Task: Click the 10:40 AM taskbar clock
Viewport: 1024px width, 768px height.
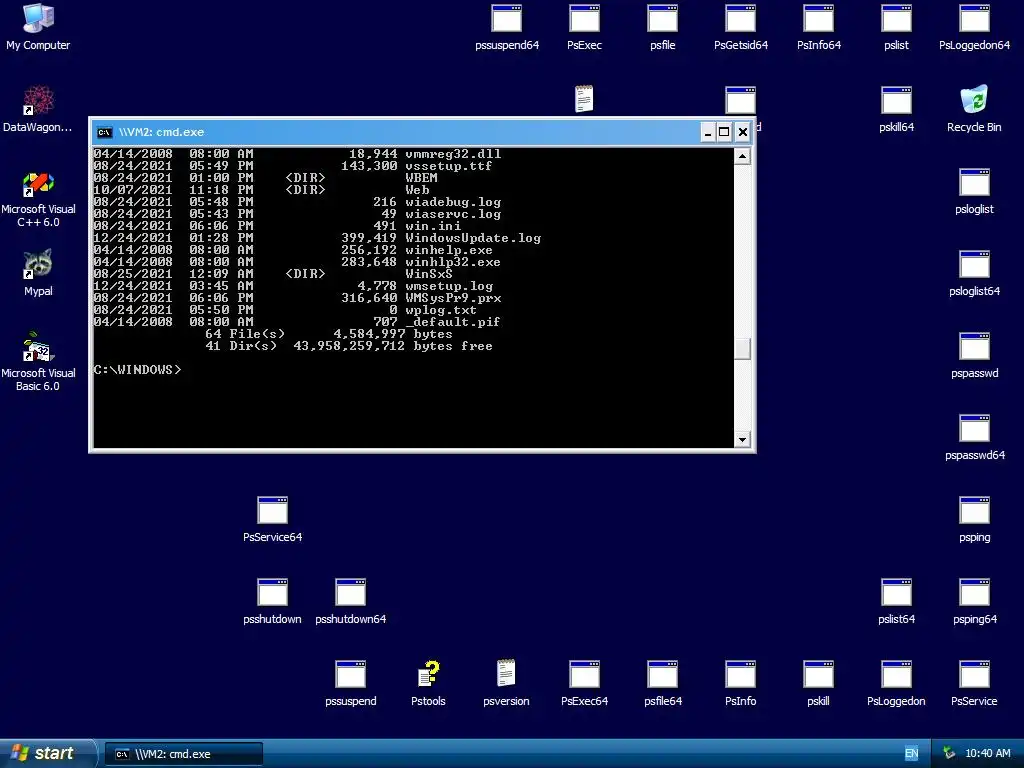Action: [x=987, y=753]
